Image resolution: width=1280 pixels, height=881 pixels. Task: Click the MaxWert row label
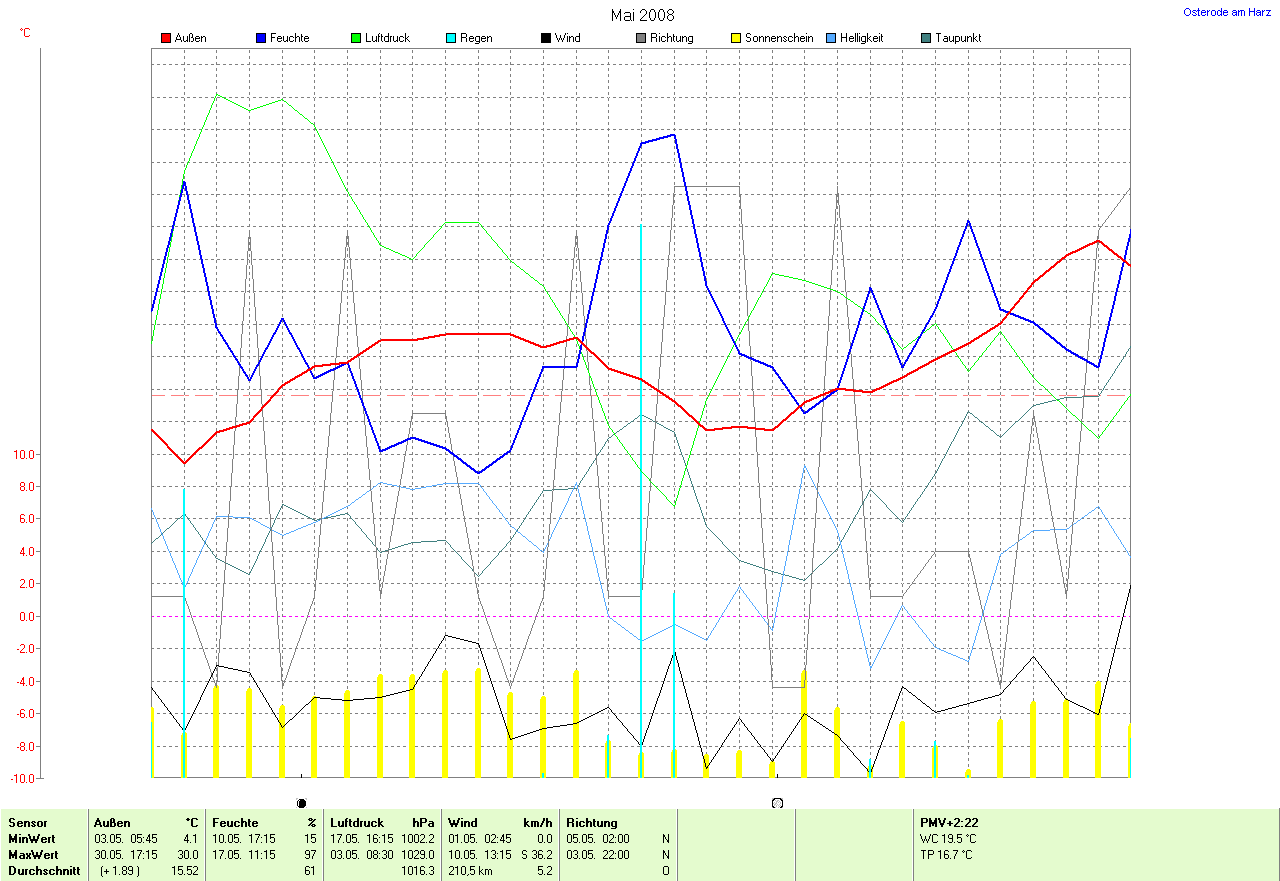point(32,855)
